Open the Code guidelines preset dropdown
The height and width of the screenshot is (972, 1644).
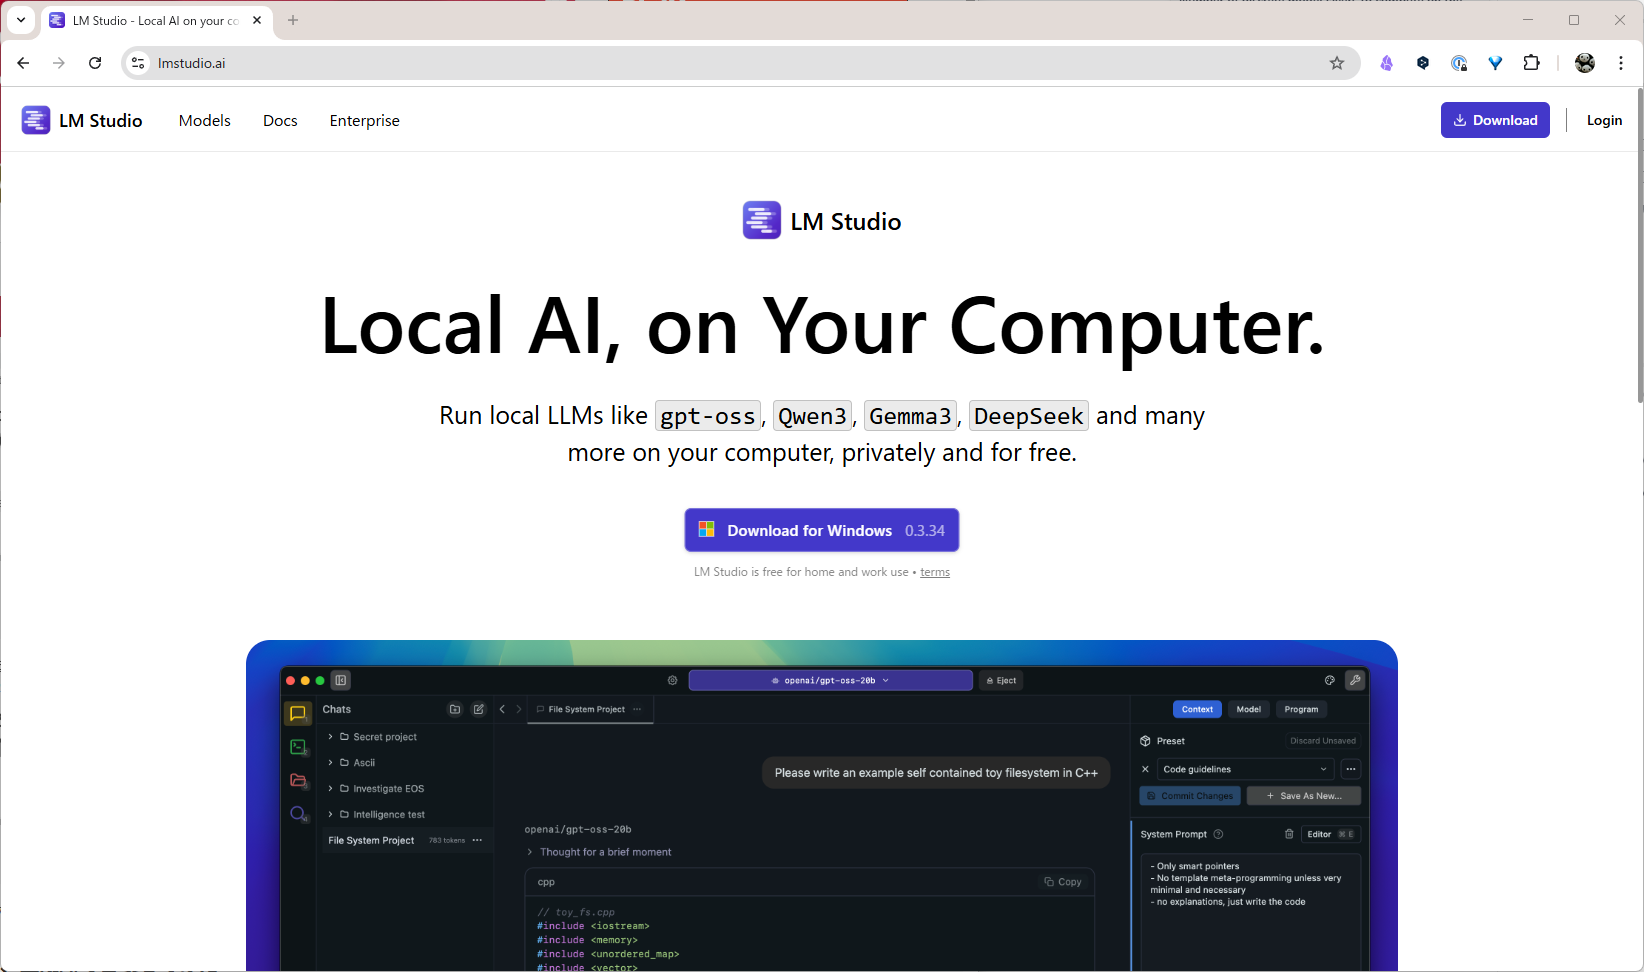click(1245, 769)
